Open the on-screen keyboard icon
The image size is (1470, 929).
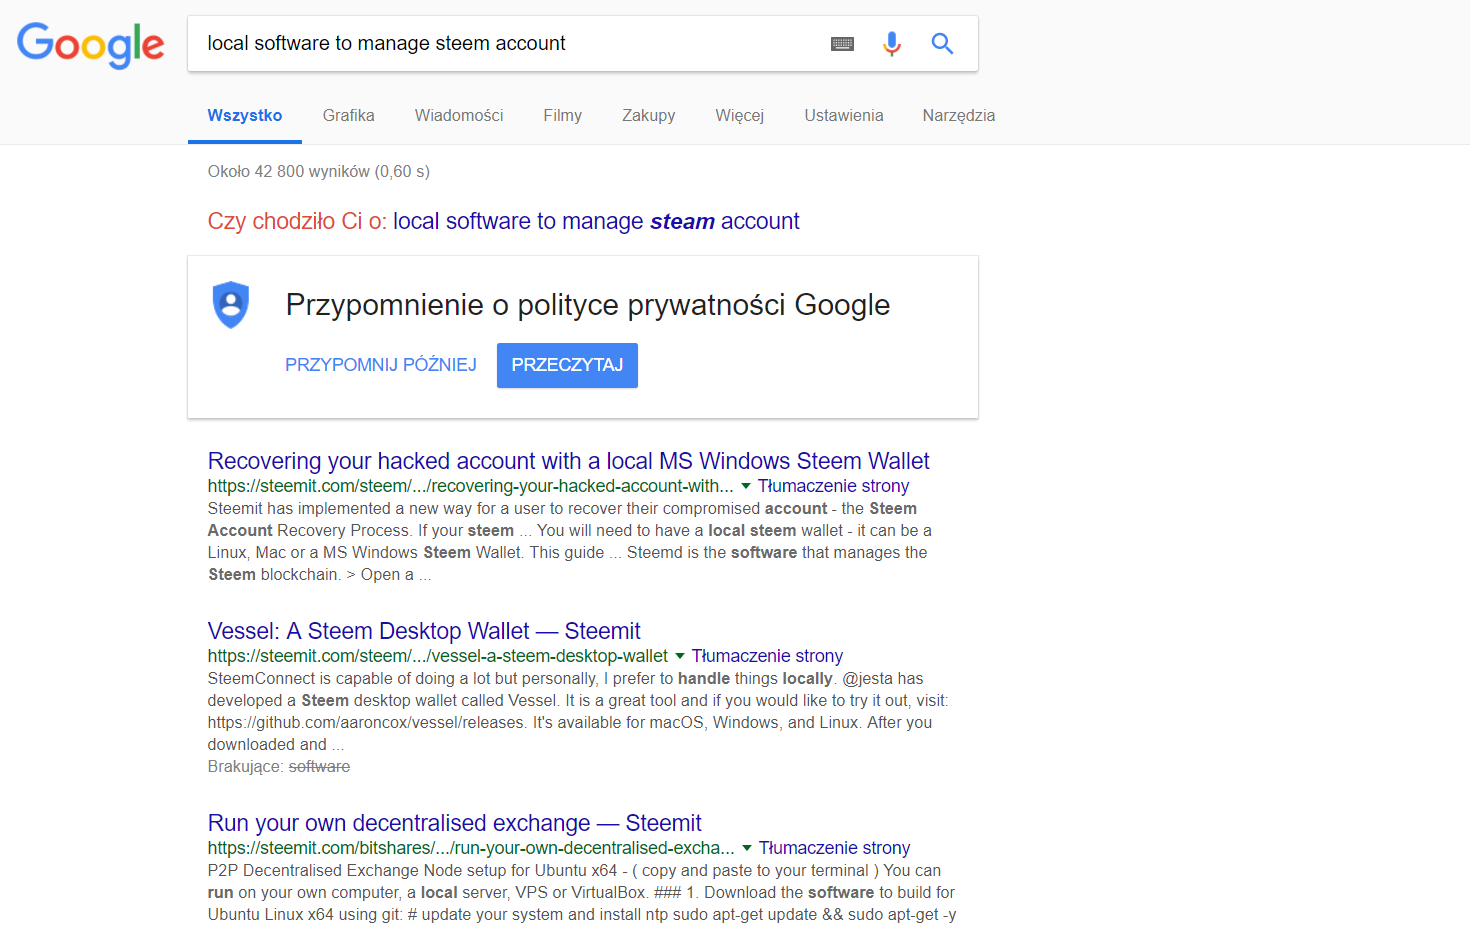click(x=842, y=44)
